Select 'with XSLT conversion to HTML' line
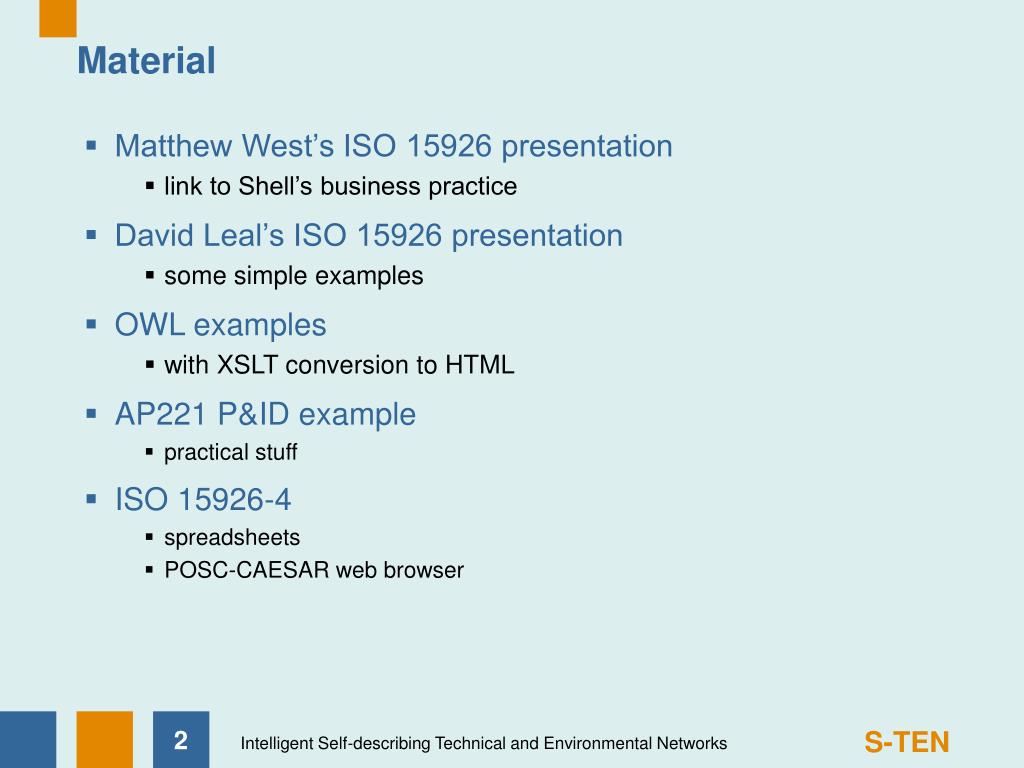1024x768 pixels. pos(339,364)
